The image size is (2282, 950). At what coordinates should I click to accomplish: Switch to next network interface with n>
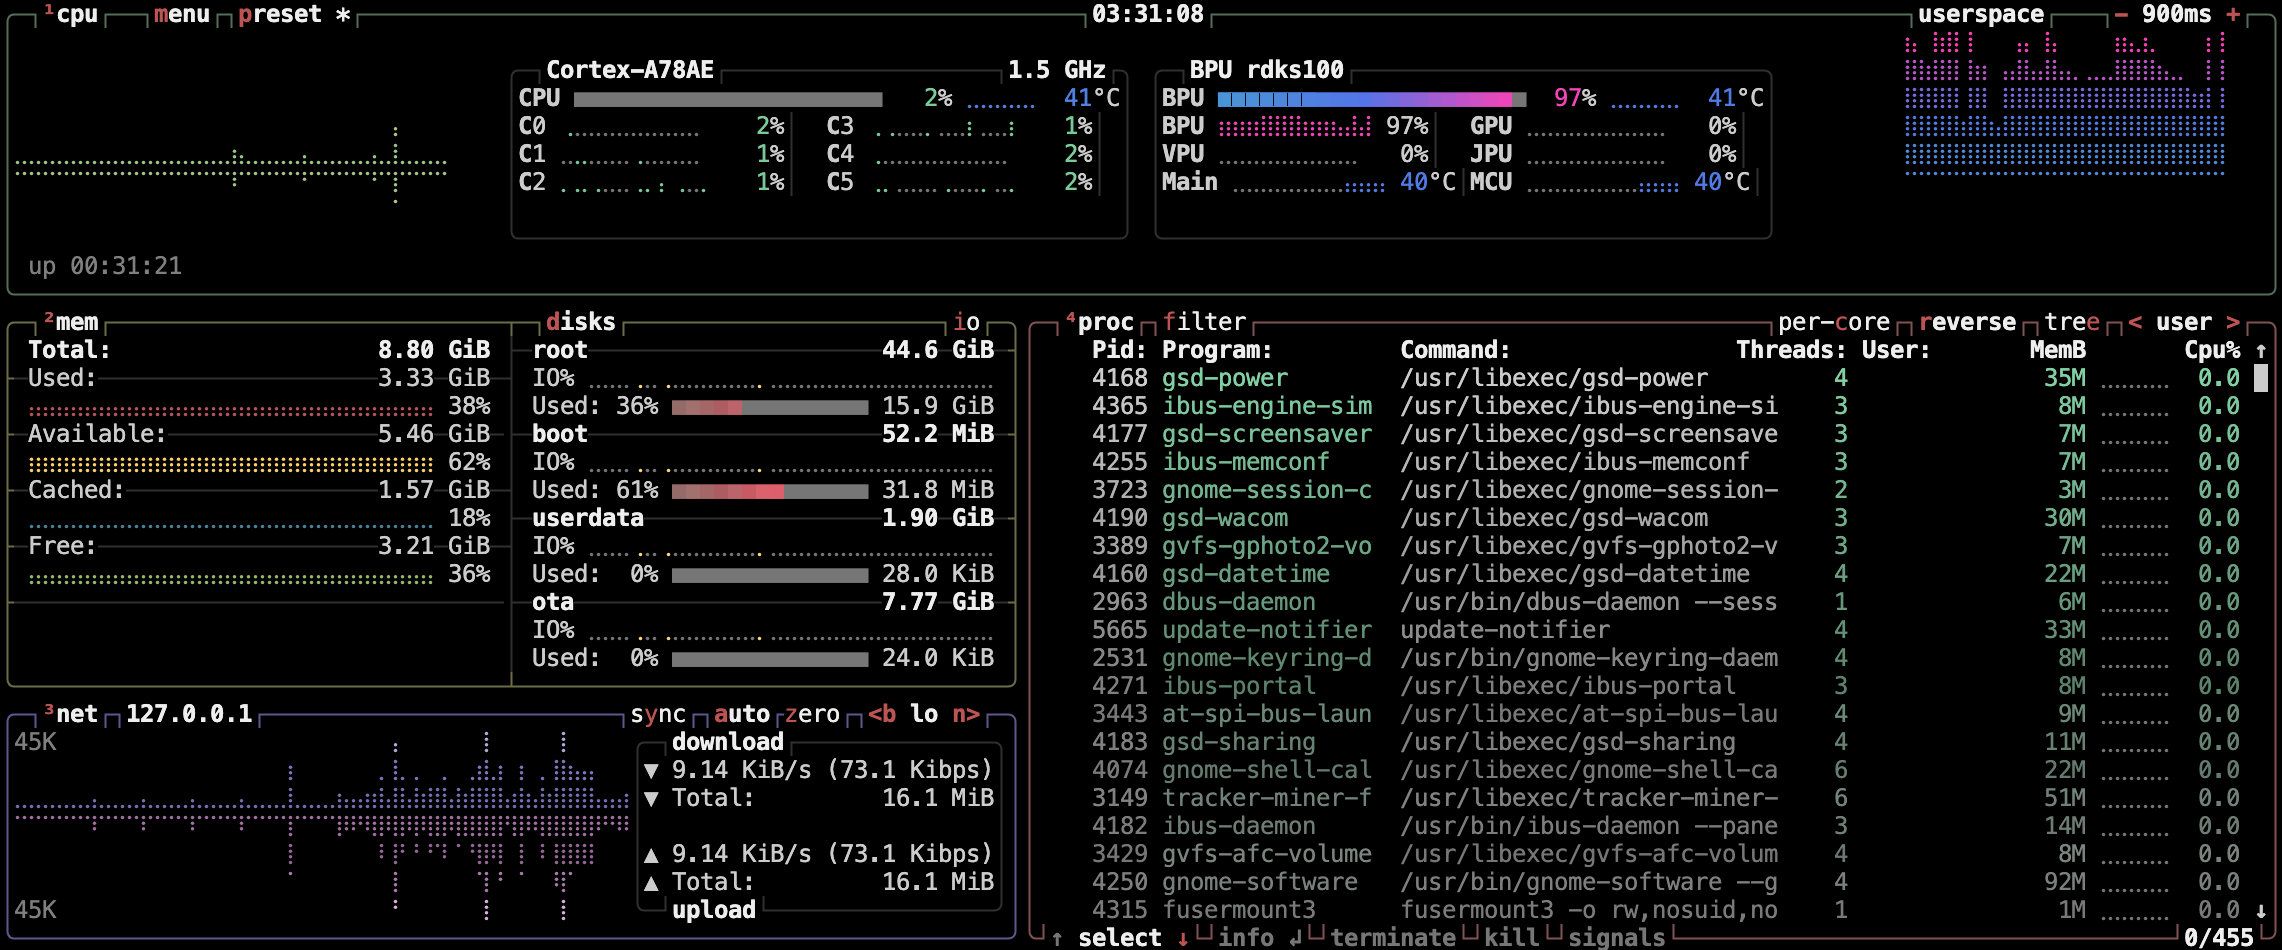(x=966, y=714)
